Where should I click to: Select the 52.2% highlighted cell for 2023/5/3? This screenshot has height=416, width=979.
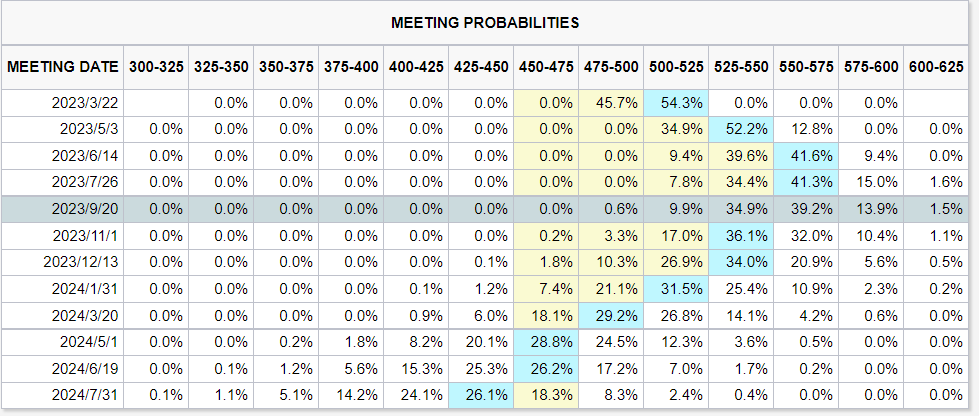741,129
